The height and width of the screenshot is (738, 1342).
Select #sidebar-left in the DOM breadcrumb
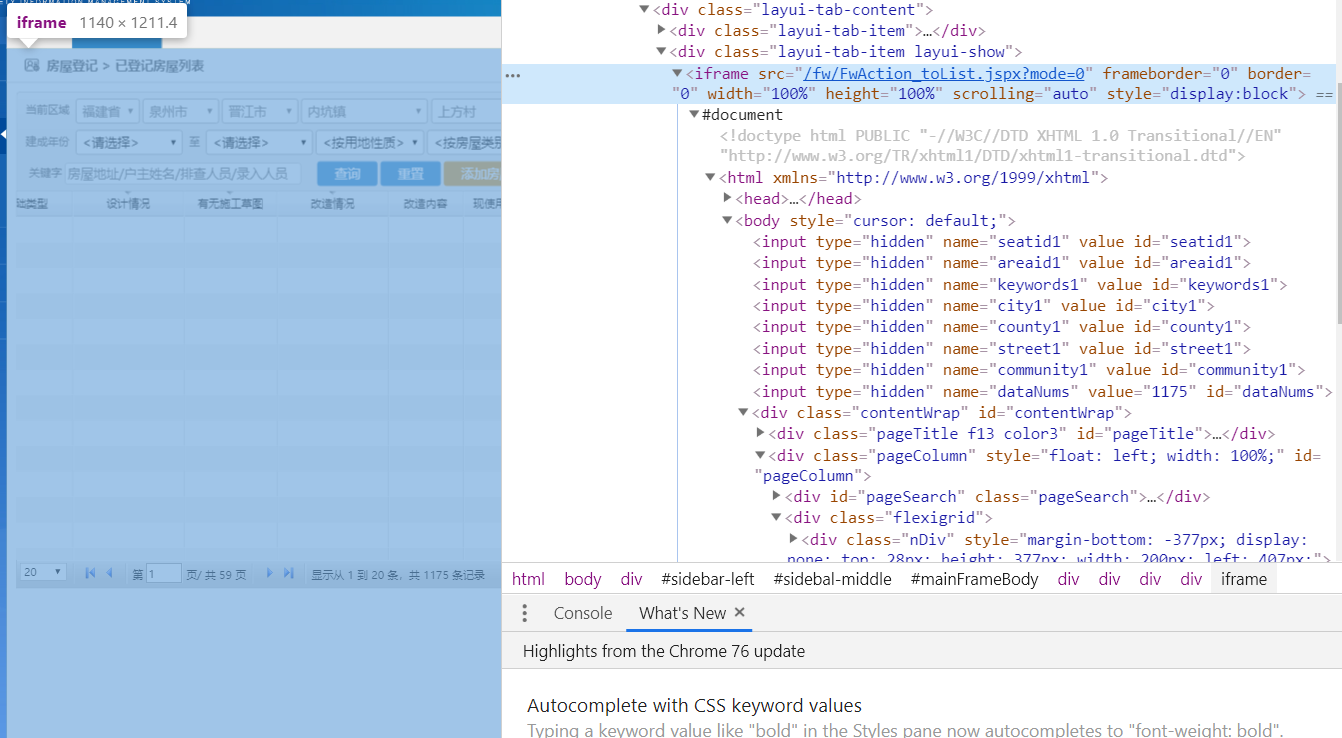pos(708,579)
